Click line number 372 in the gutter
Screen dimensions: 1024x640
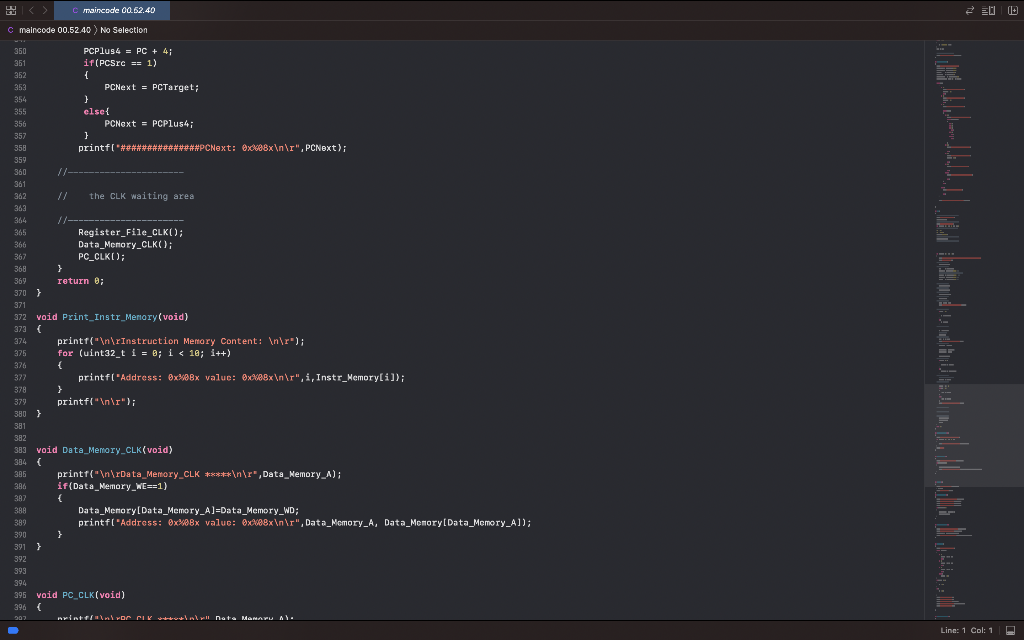pyautogui.click(x=20, y=317)
